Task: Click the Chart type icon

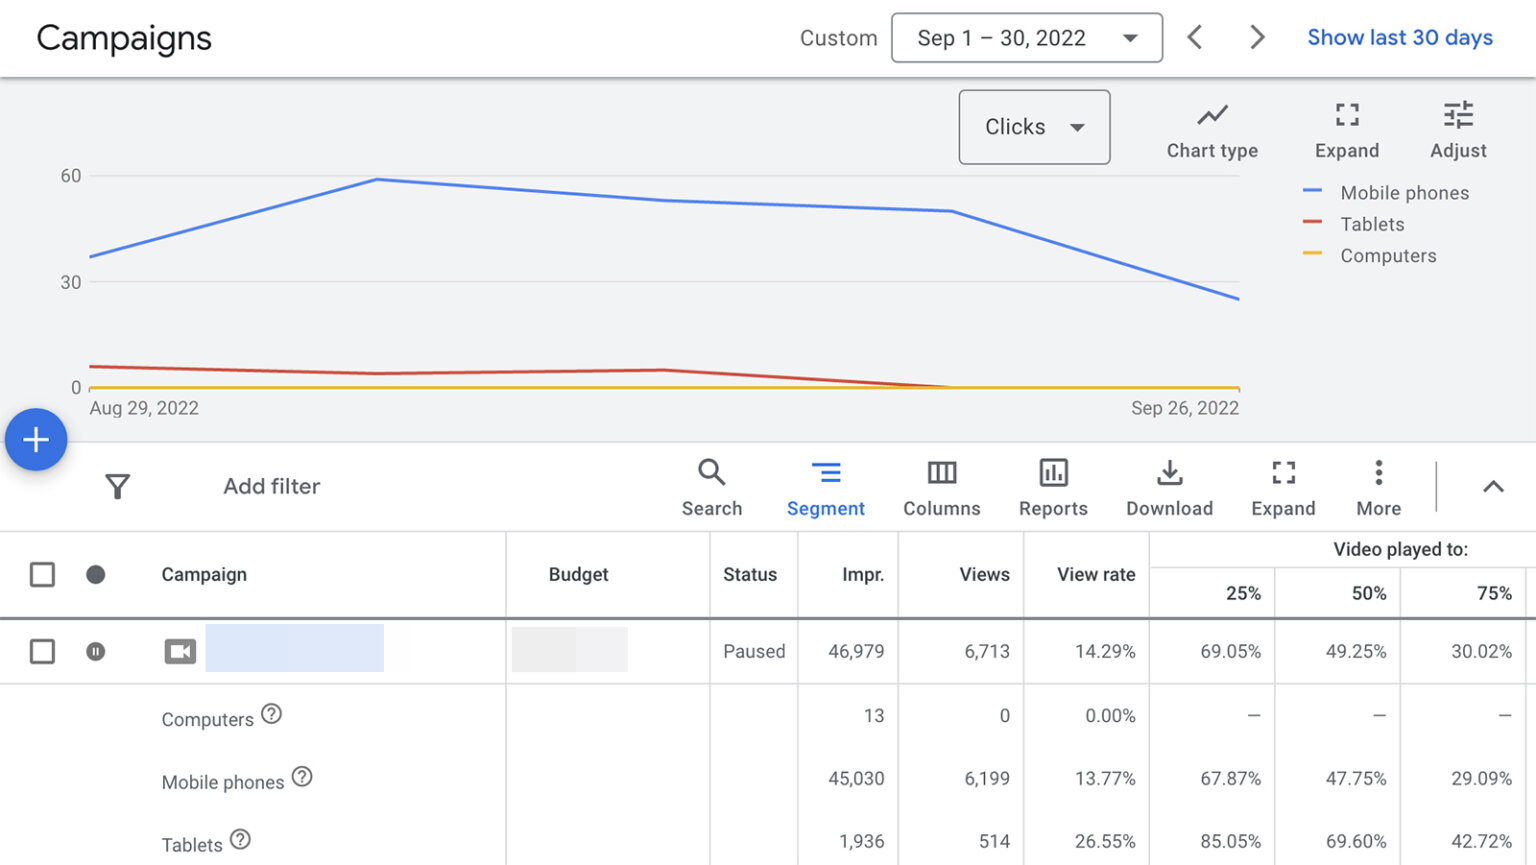Action: coord(1211,127)
